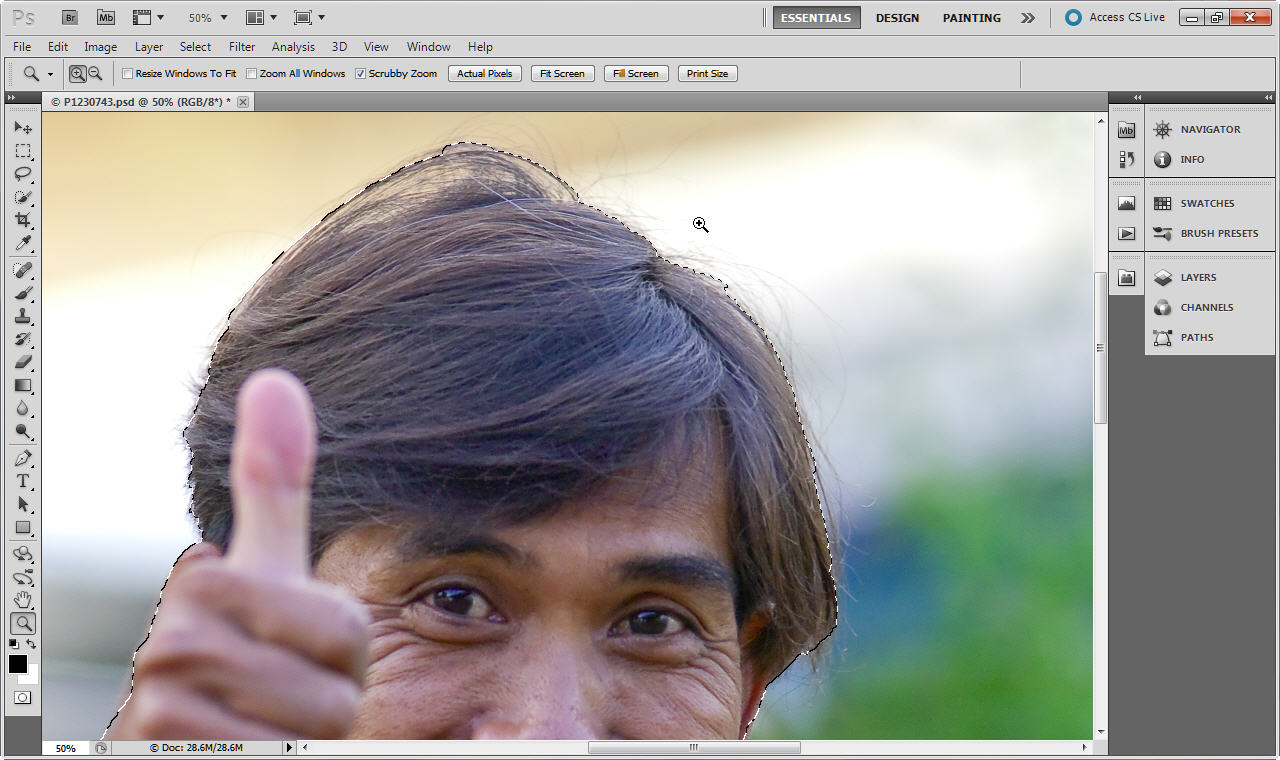Viewport: 1280px width, 760px height.
Task: Launch Mini Bridge from application bar
Action: [105, 17]
